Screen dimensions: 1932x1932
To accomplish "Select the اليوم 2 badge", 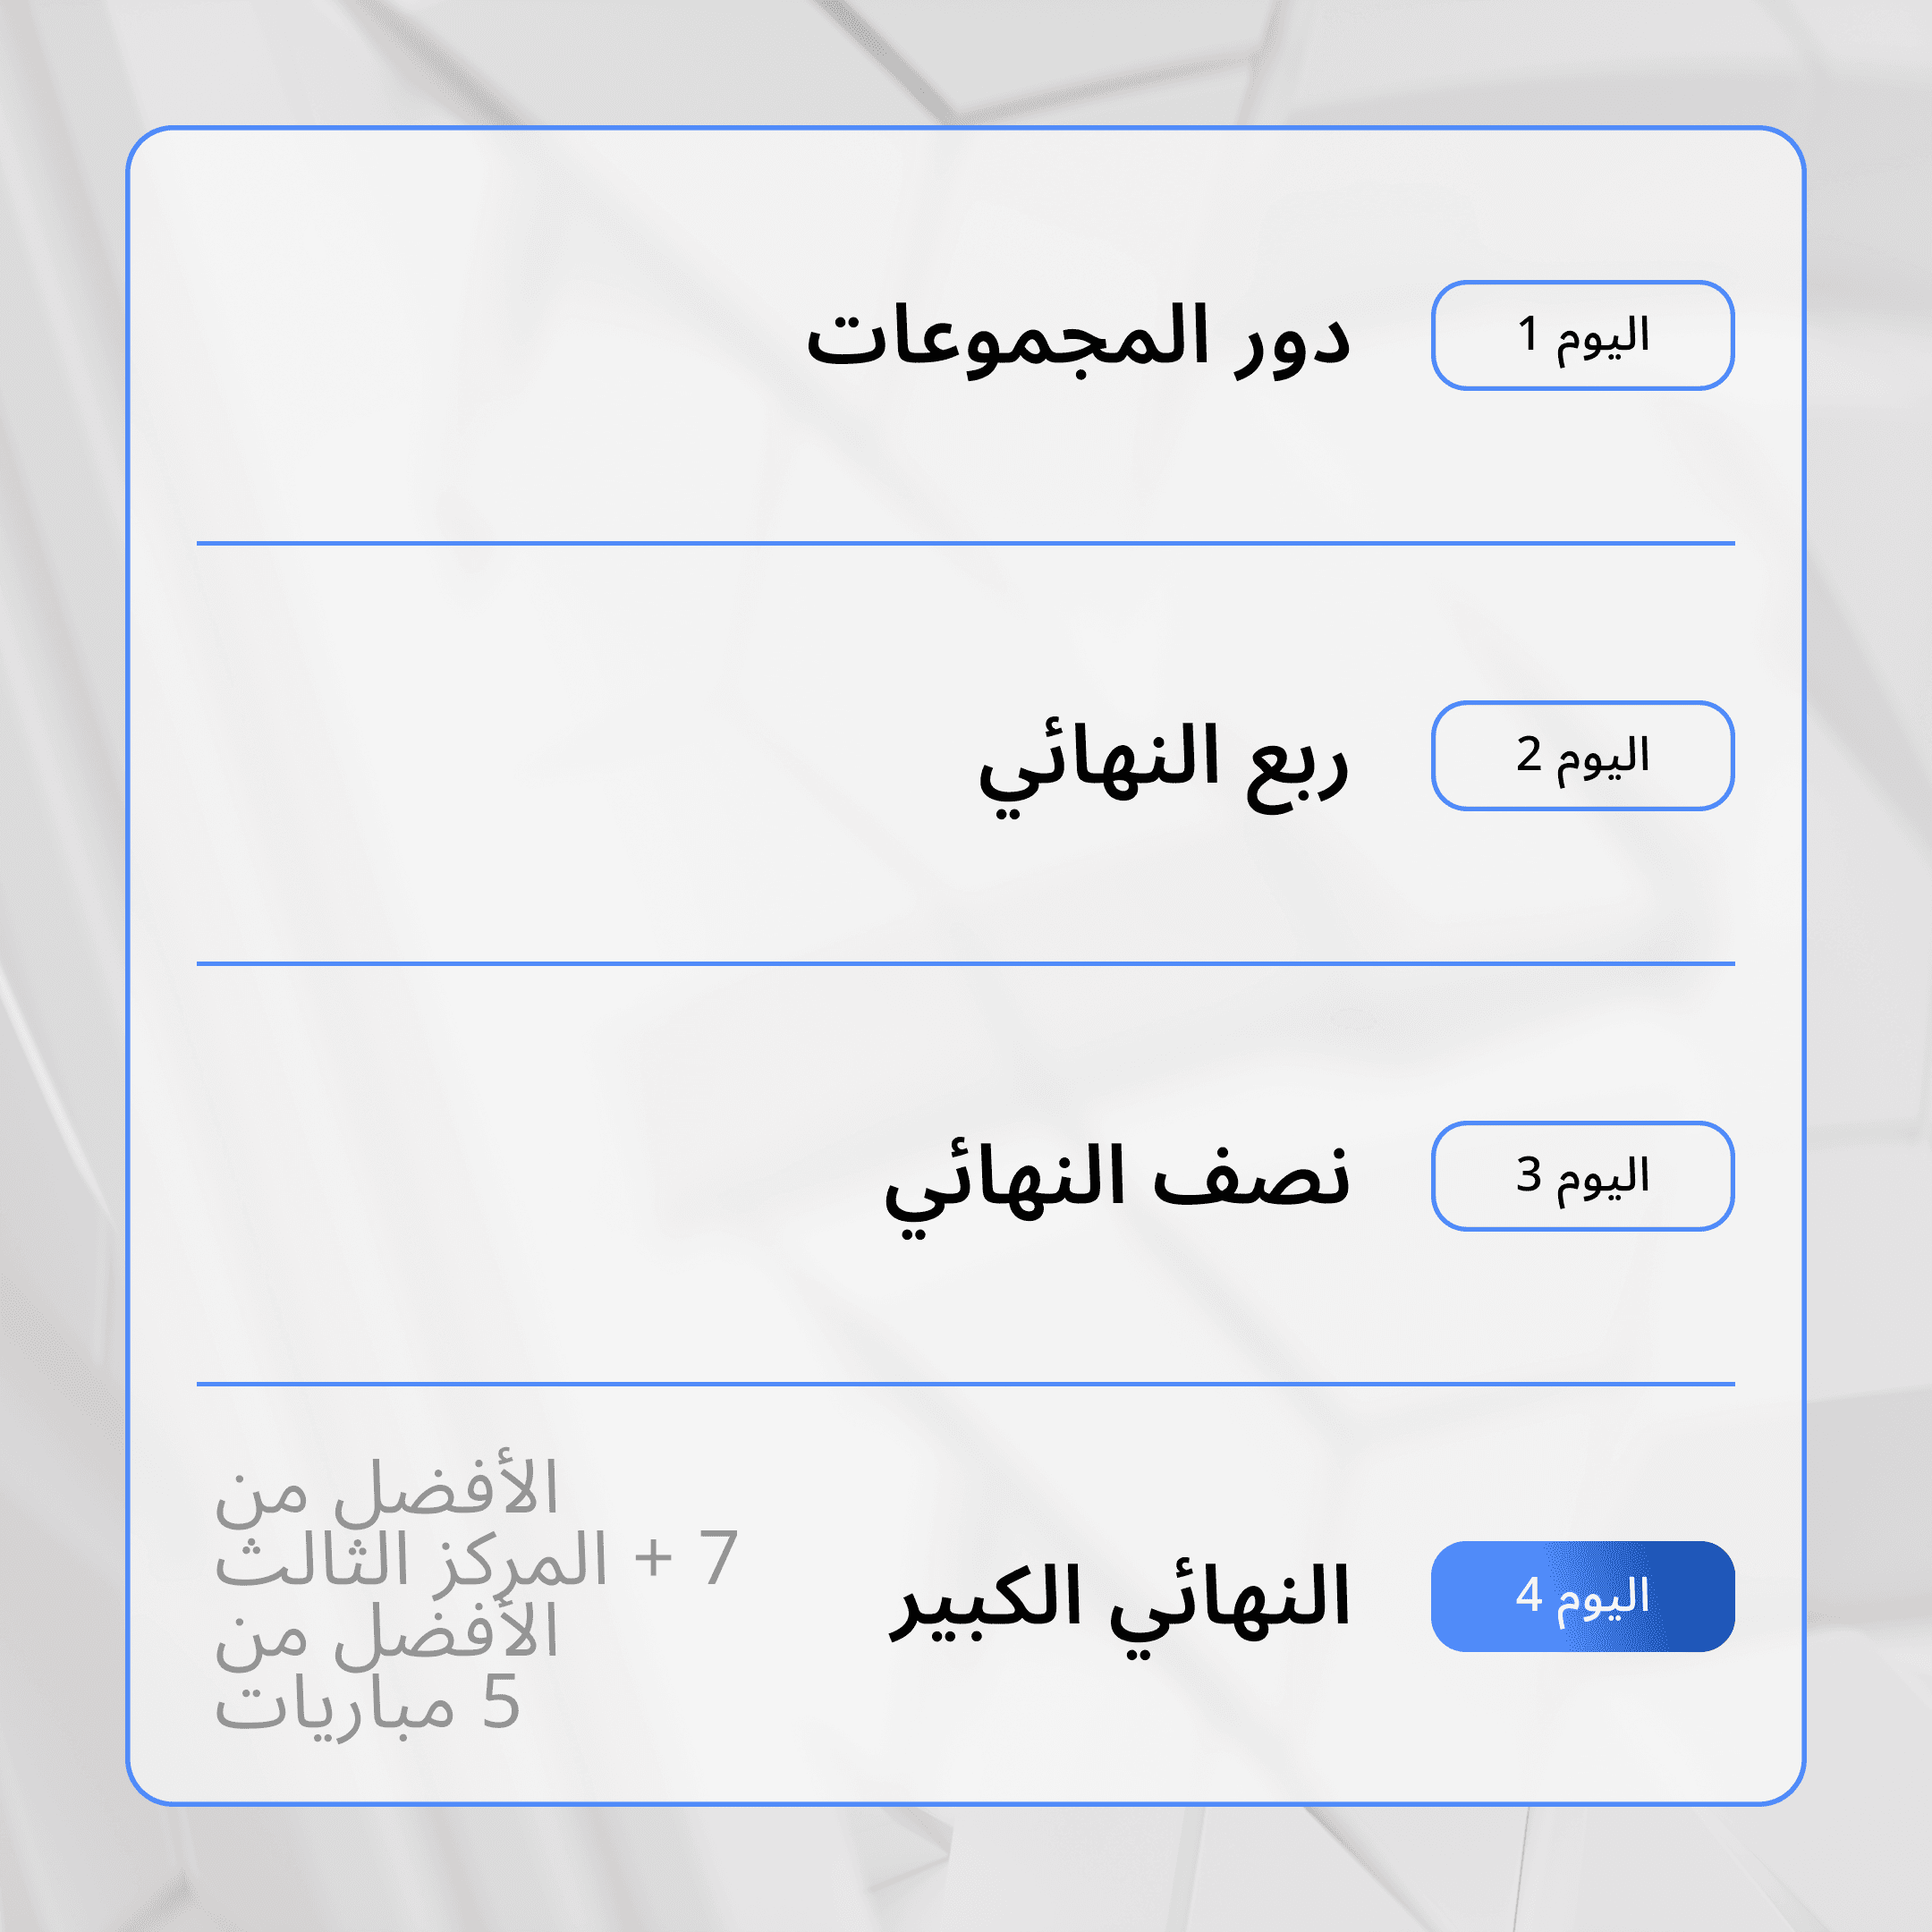I will coord(1582,755).
